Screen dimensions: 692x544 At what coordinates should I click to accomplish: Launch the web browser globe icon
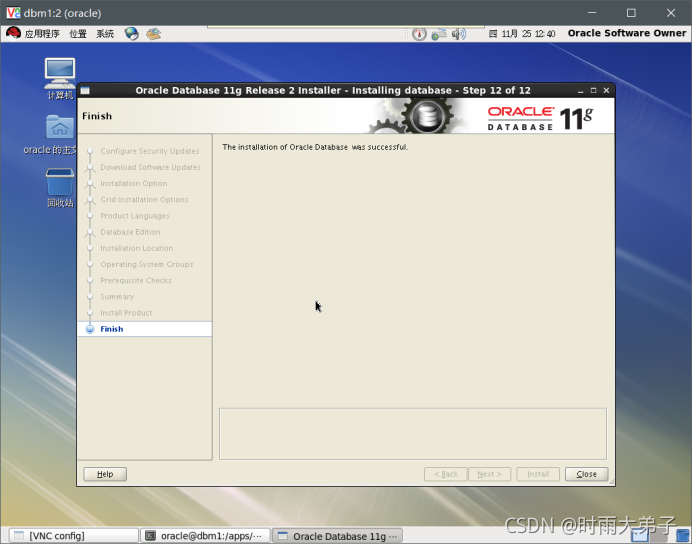[132, 34]
